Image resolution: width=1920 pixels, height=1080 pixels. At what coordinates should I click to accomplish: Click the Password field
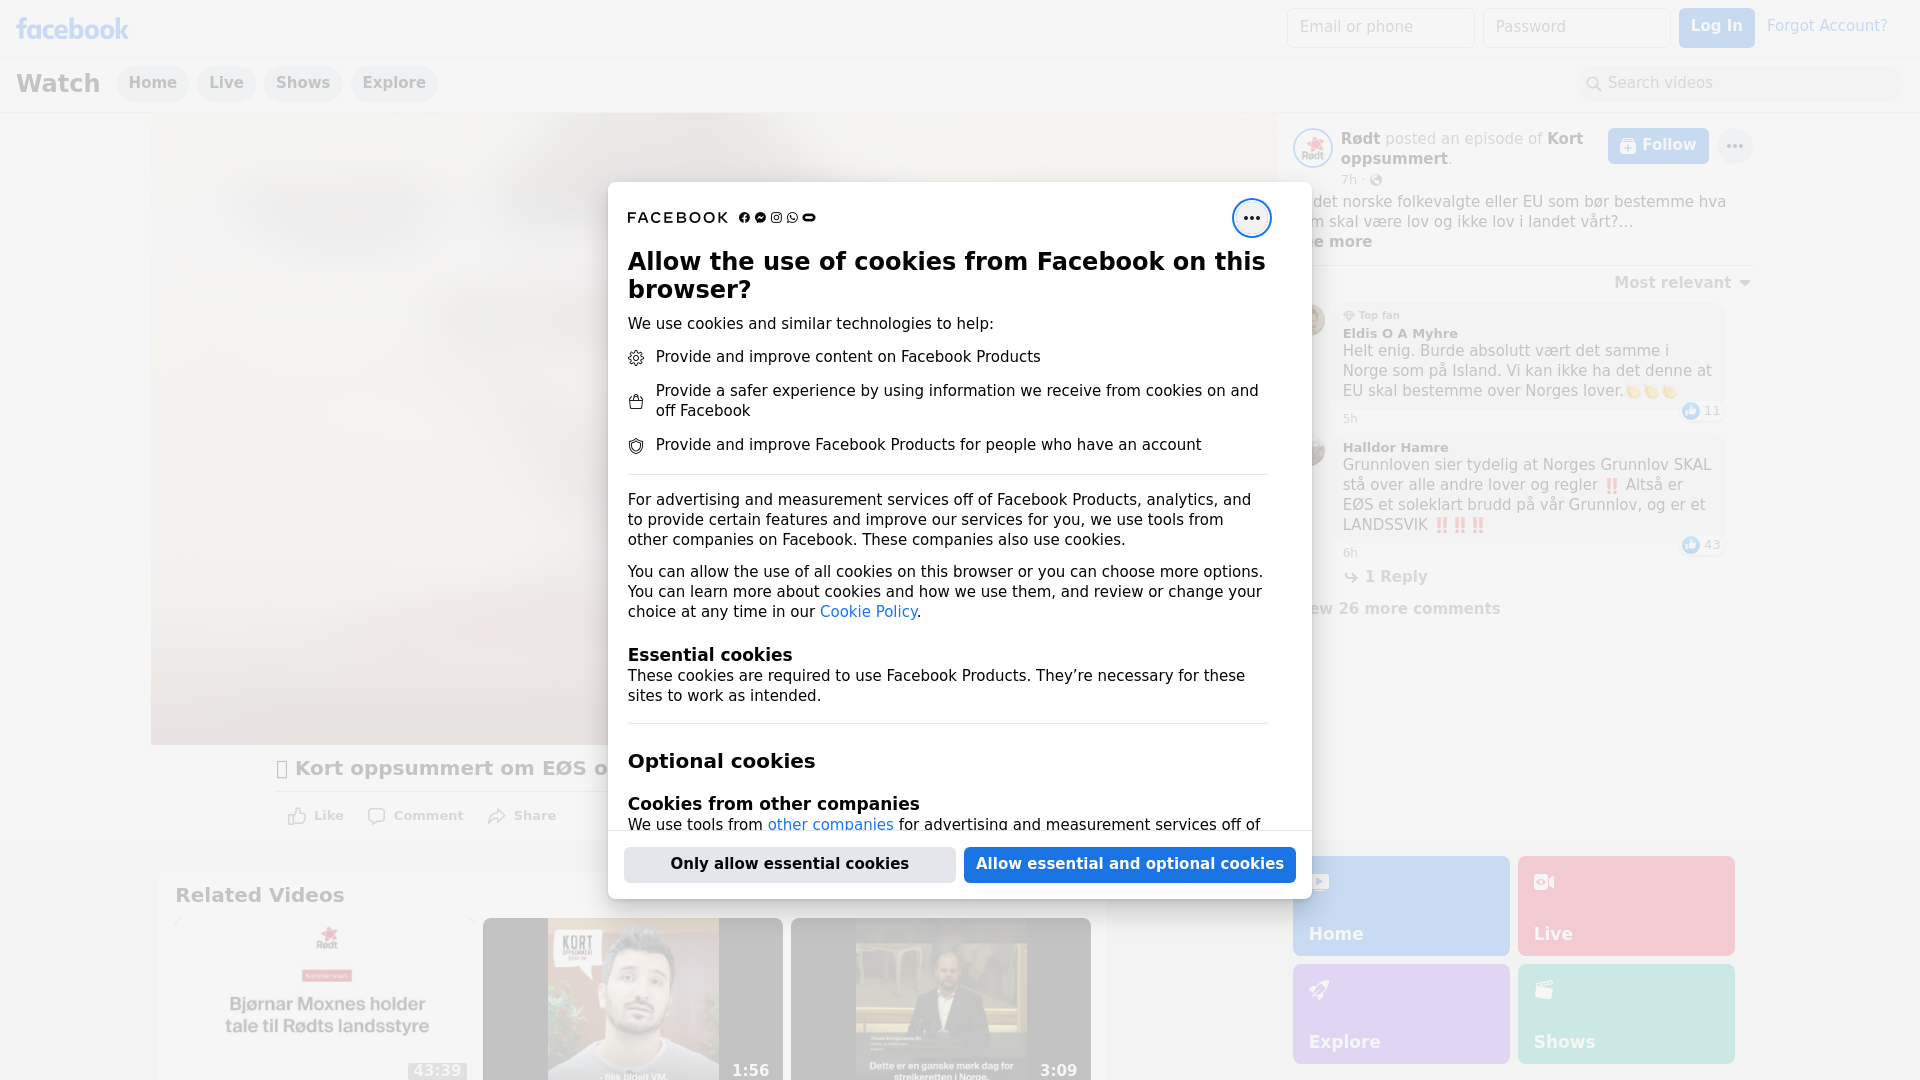pos(1576,28)
